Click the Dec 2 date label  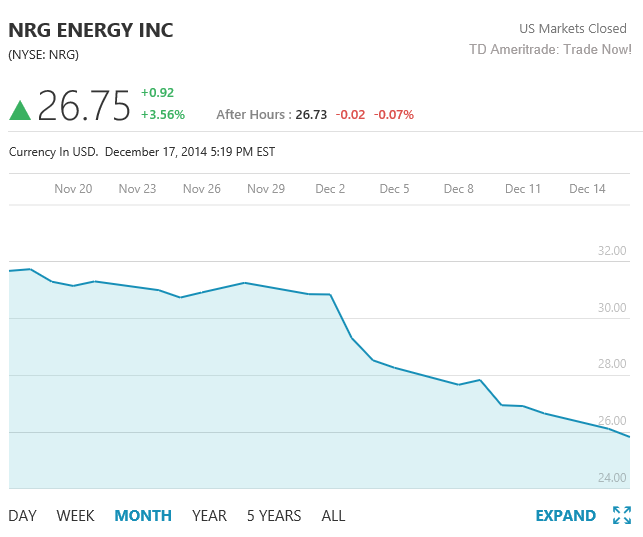pyautogui.click(x=330, y=189)
